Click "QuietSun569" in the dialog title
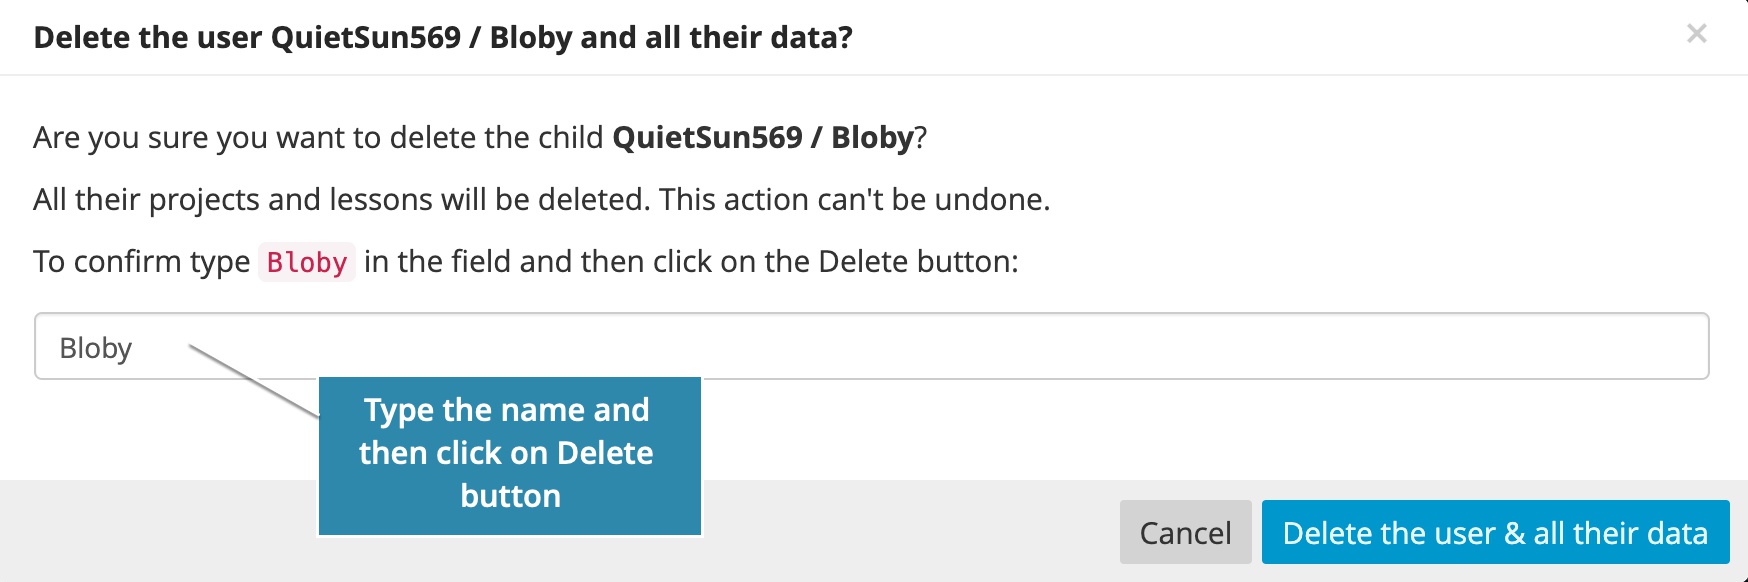Screen dimensions: 1748x582 [366, 38]
